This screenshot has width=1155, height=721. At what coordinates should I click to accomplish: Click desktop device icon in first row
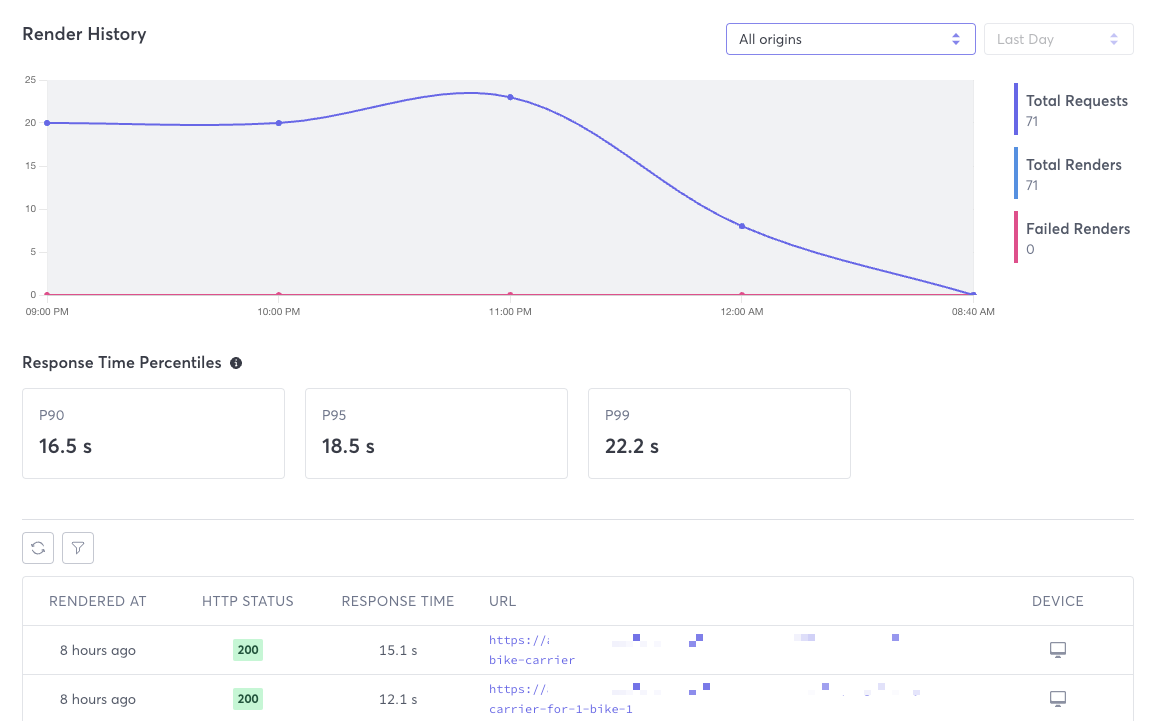click(1057, 650)
